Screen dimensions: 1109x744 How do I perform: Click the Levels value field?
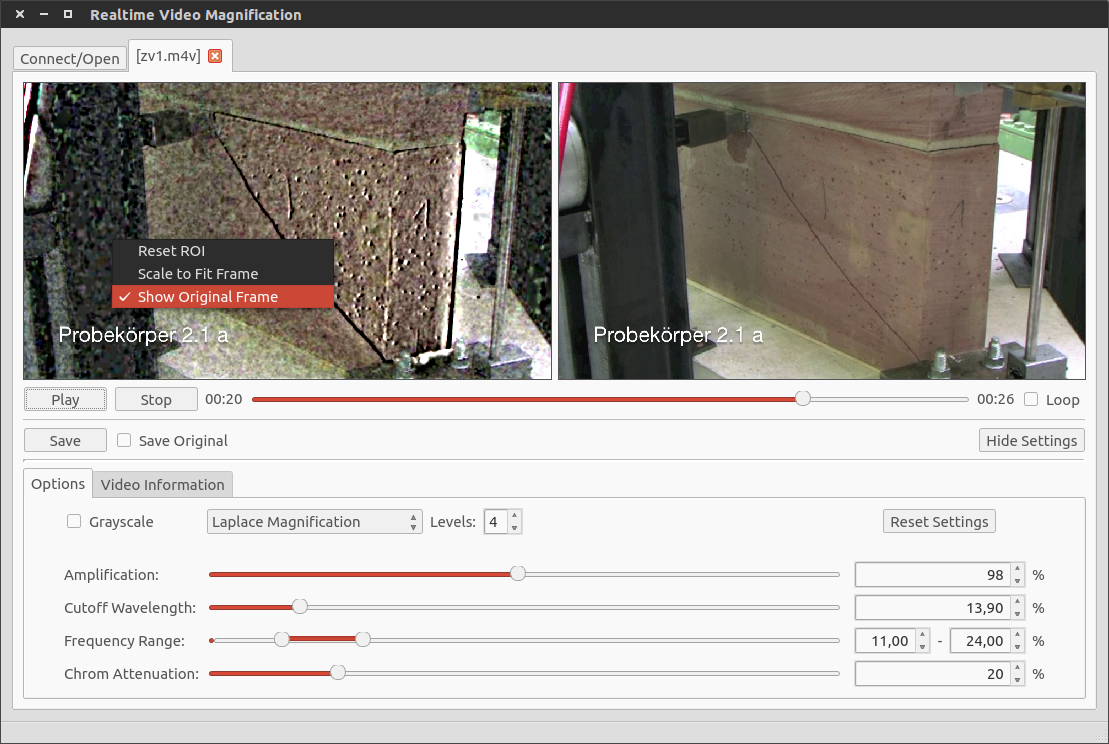pos(495,522)
